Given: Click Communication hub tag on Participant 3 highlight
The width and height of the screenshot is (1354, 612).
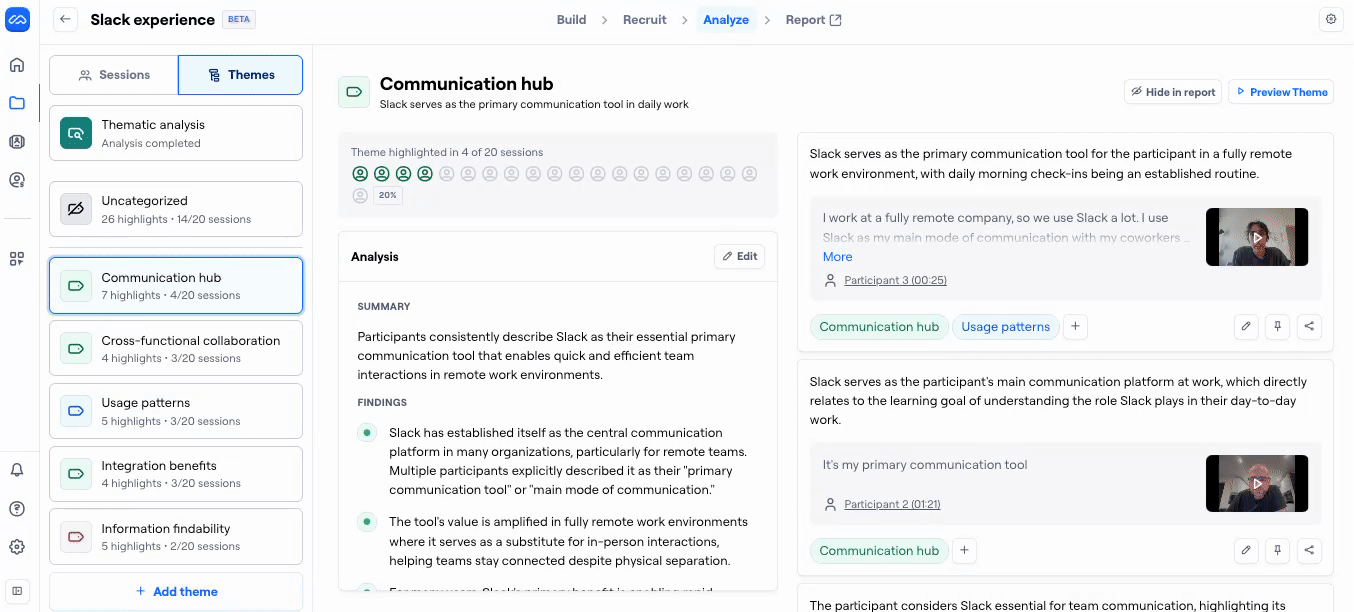Looking at the screenshot, I should (879, 326).
